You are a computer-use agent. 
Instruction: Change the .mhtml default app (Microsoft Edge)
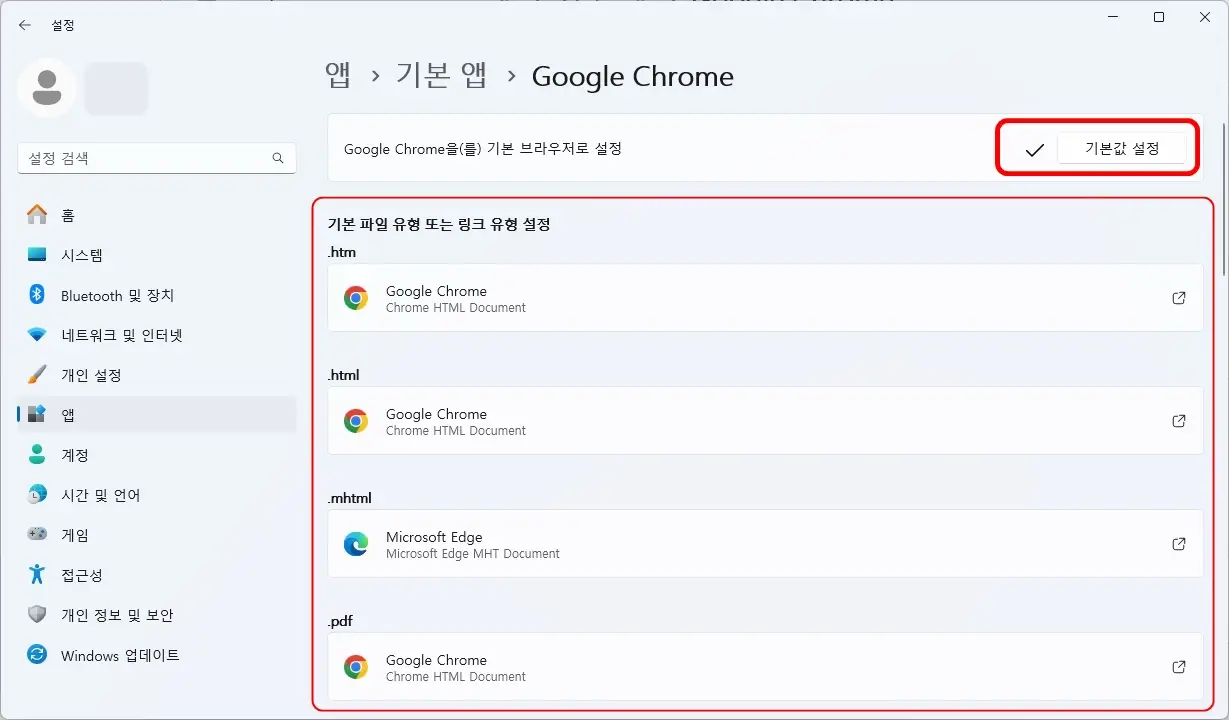click(765, 544)
